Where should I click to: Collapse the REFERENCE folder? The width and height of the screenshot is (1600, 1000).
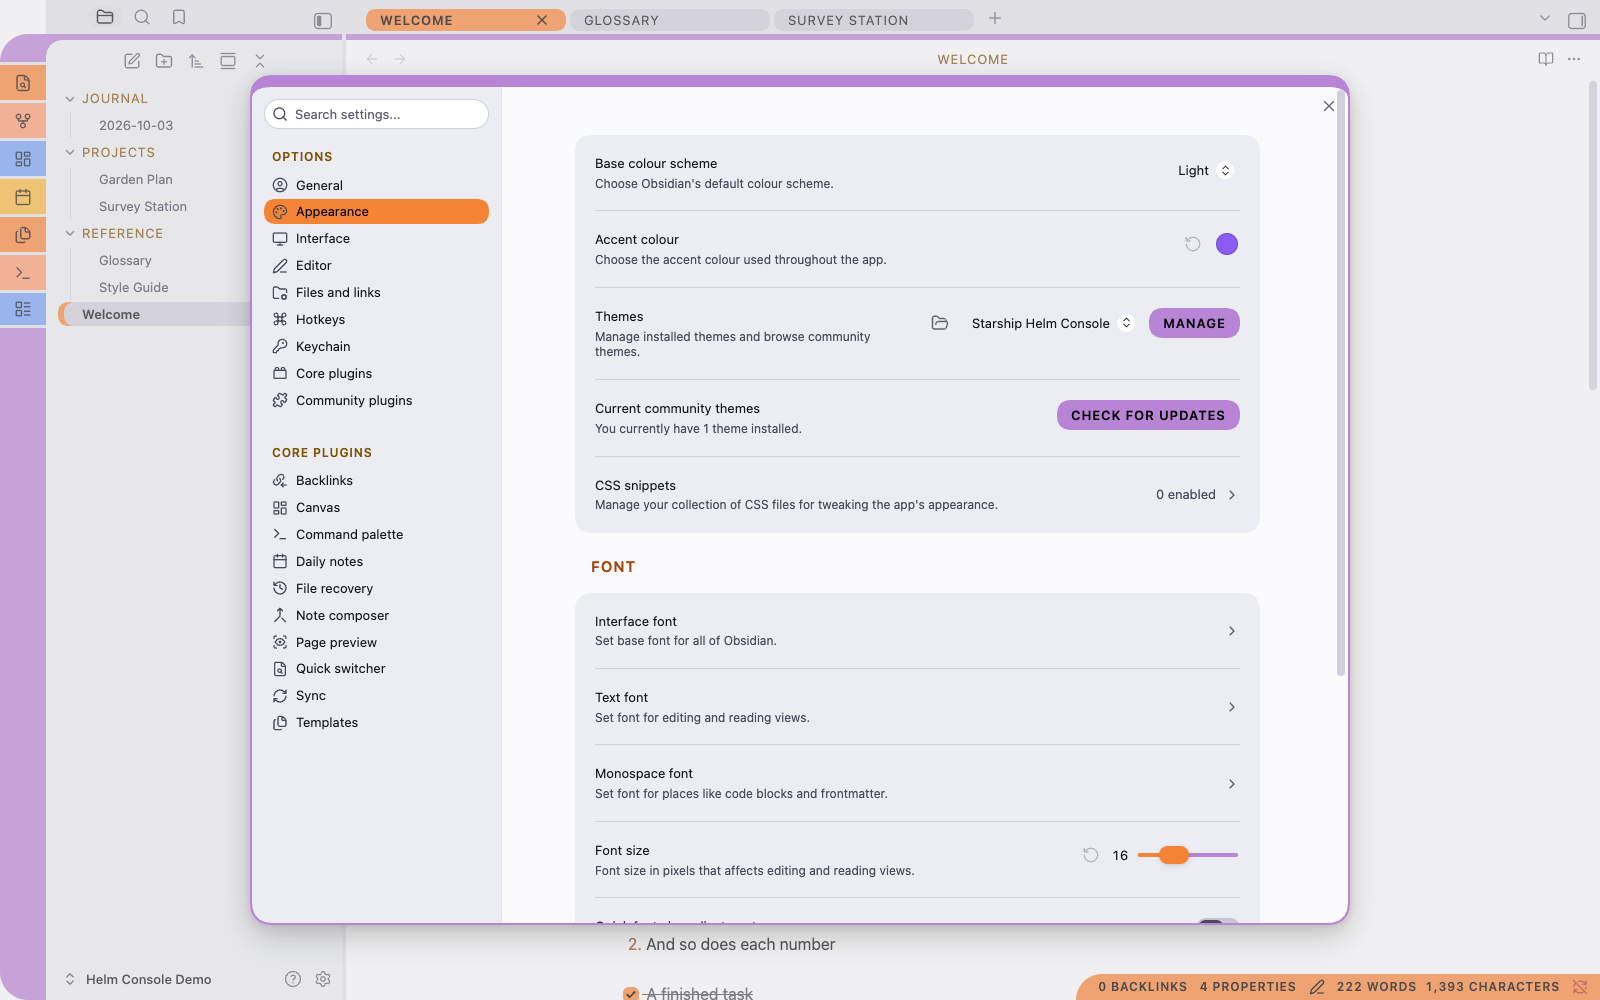[70, 234]
